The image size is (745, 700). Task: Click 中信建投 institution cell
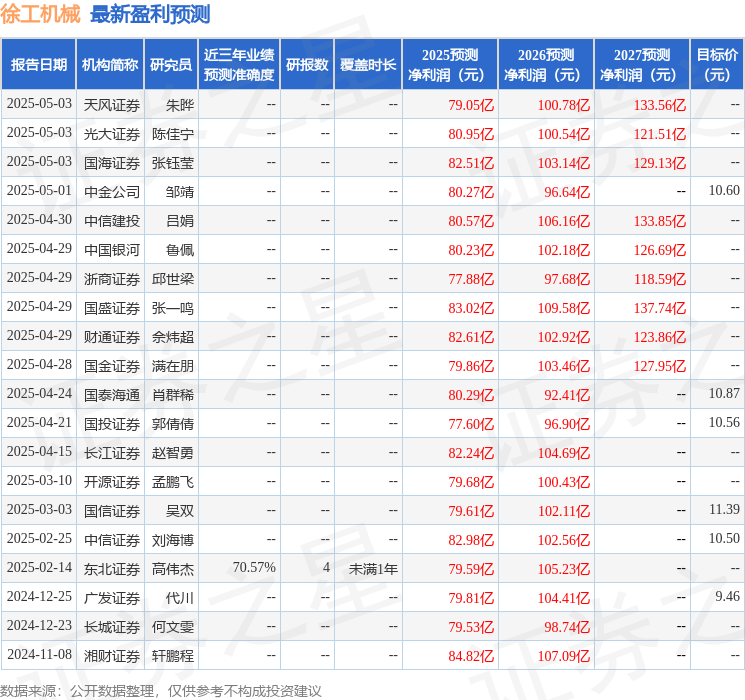[112, 221]
